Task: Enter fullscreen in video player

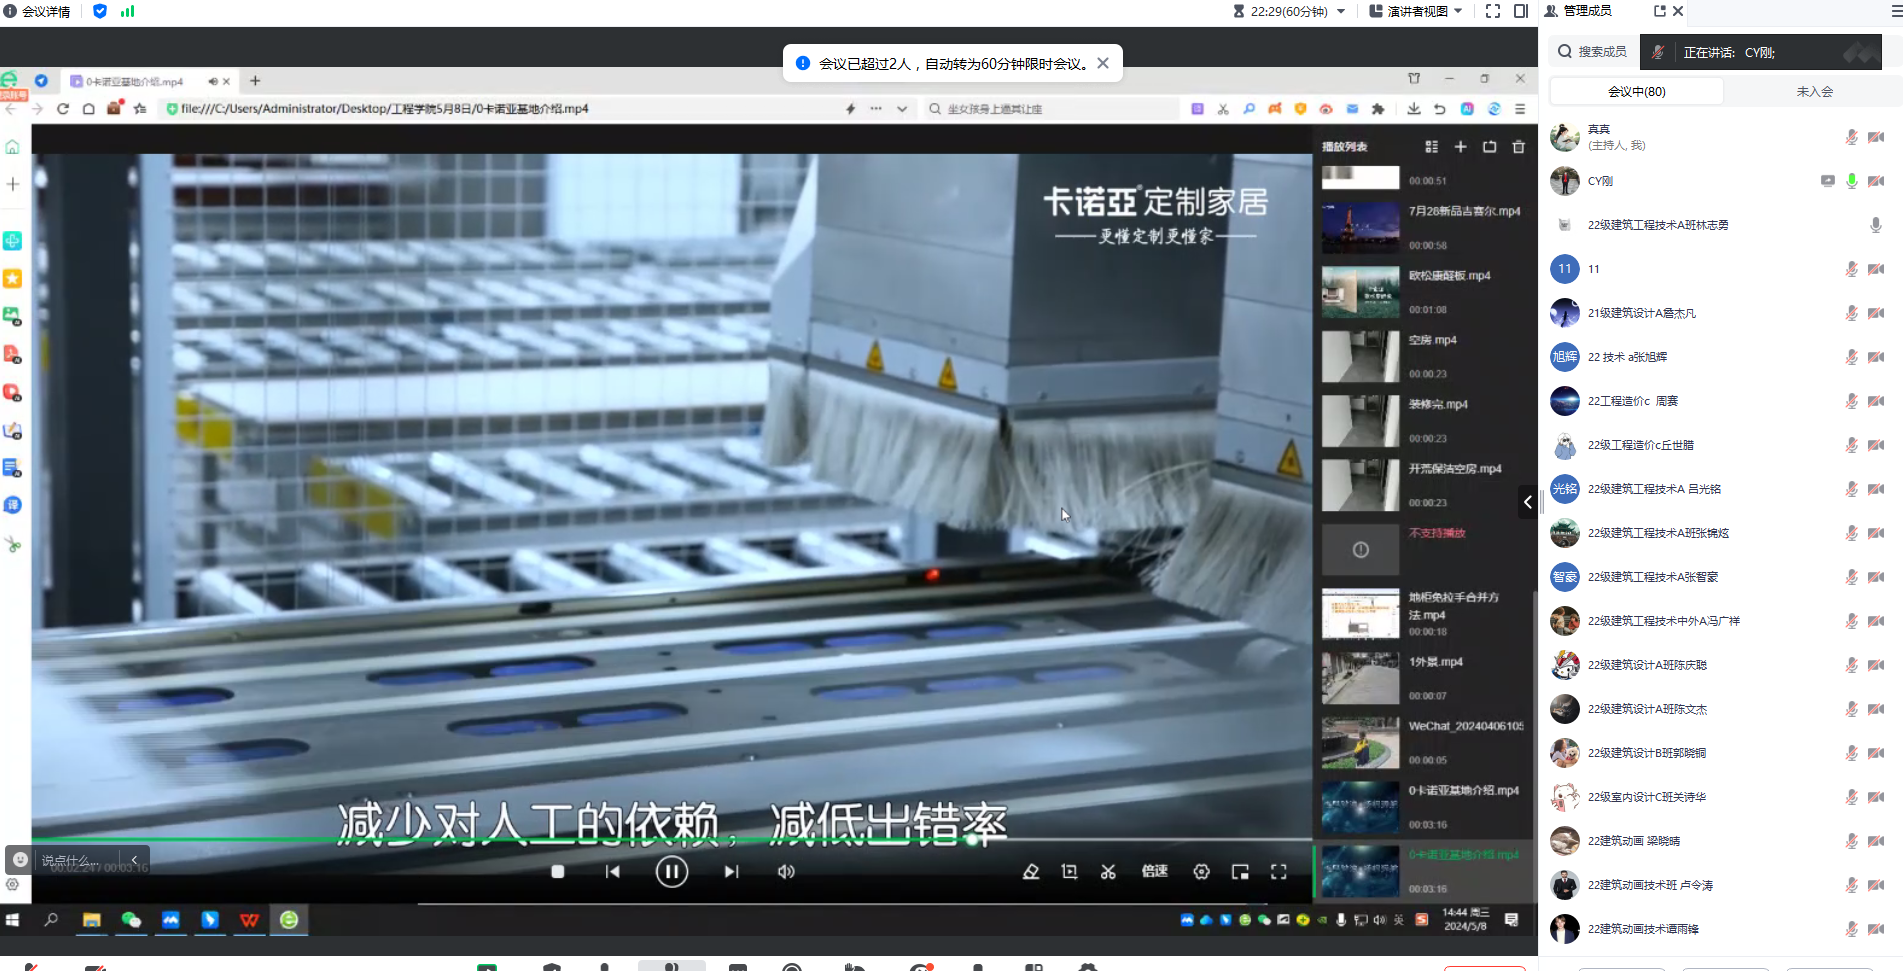Action: coord(1278,872)
